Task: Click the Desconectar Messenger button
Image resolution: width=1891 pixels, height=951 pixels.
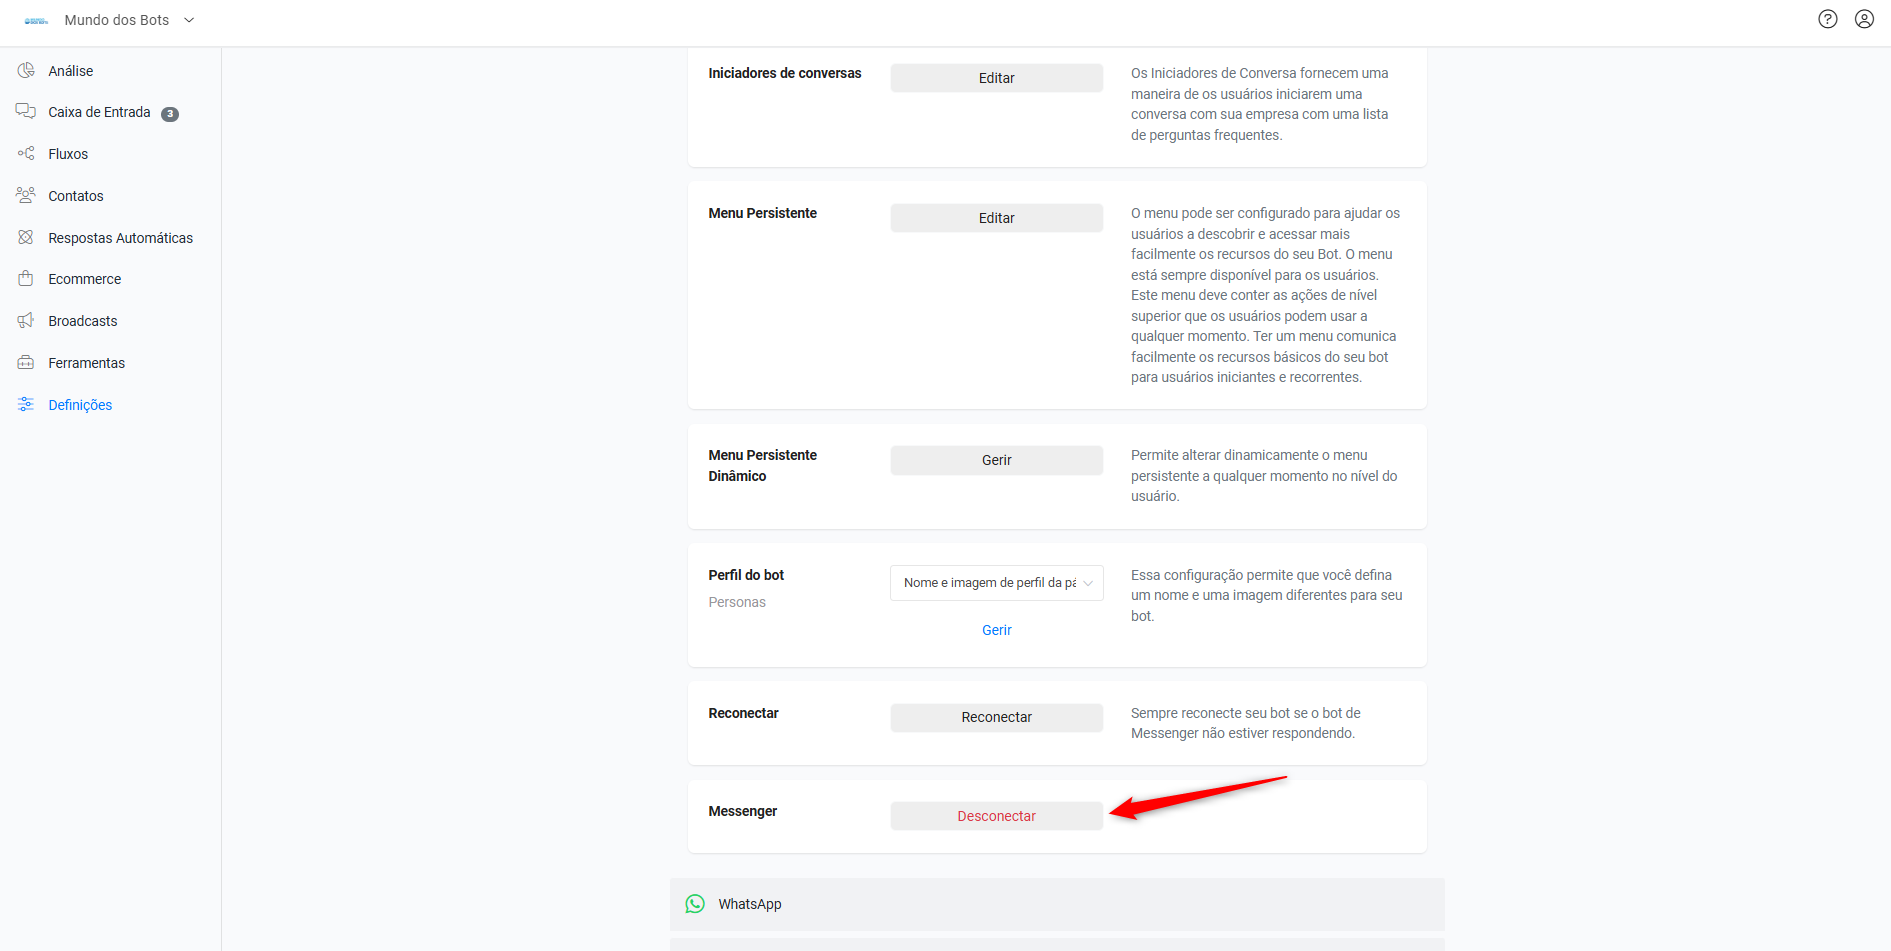Action: pos(997,816)
